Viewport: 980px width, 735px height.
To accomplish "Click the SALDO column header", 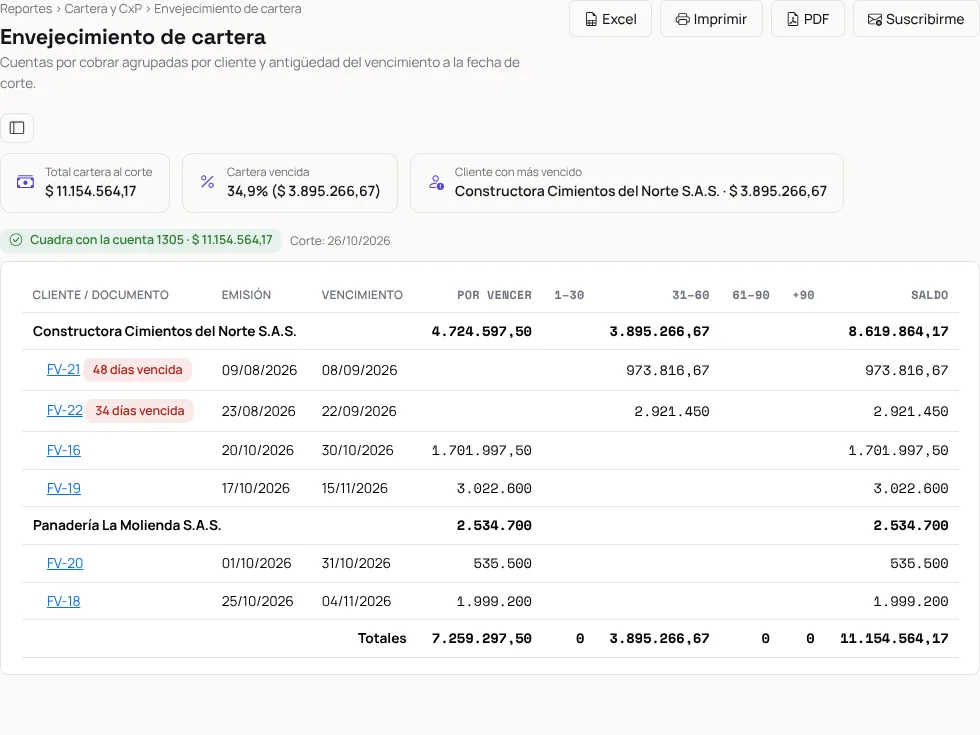I will click(929, 295).
